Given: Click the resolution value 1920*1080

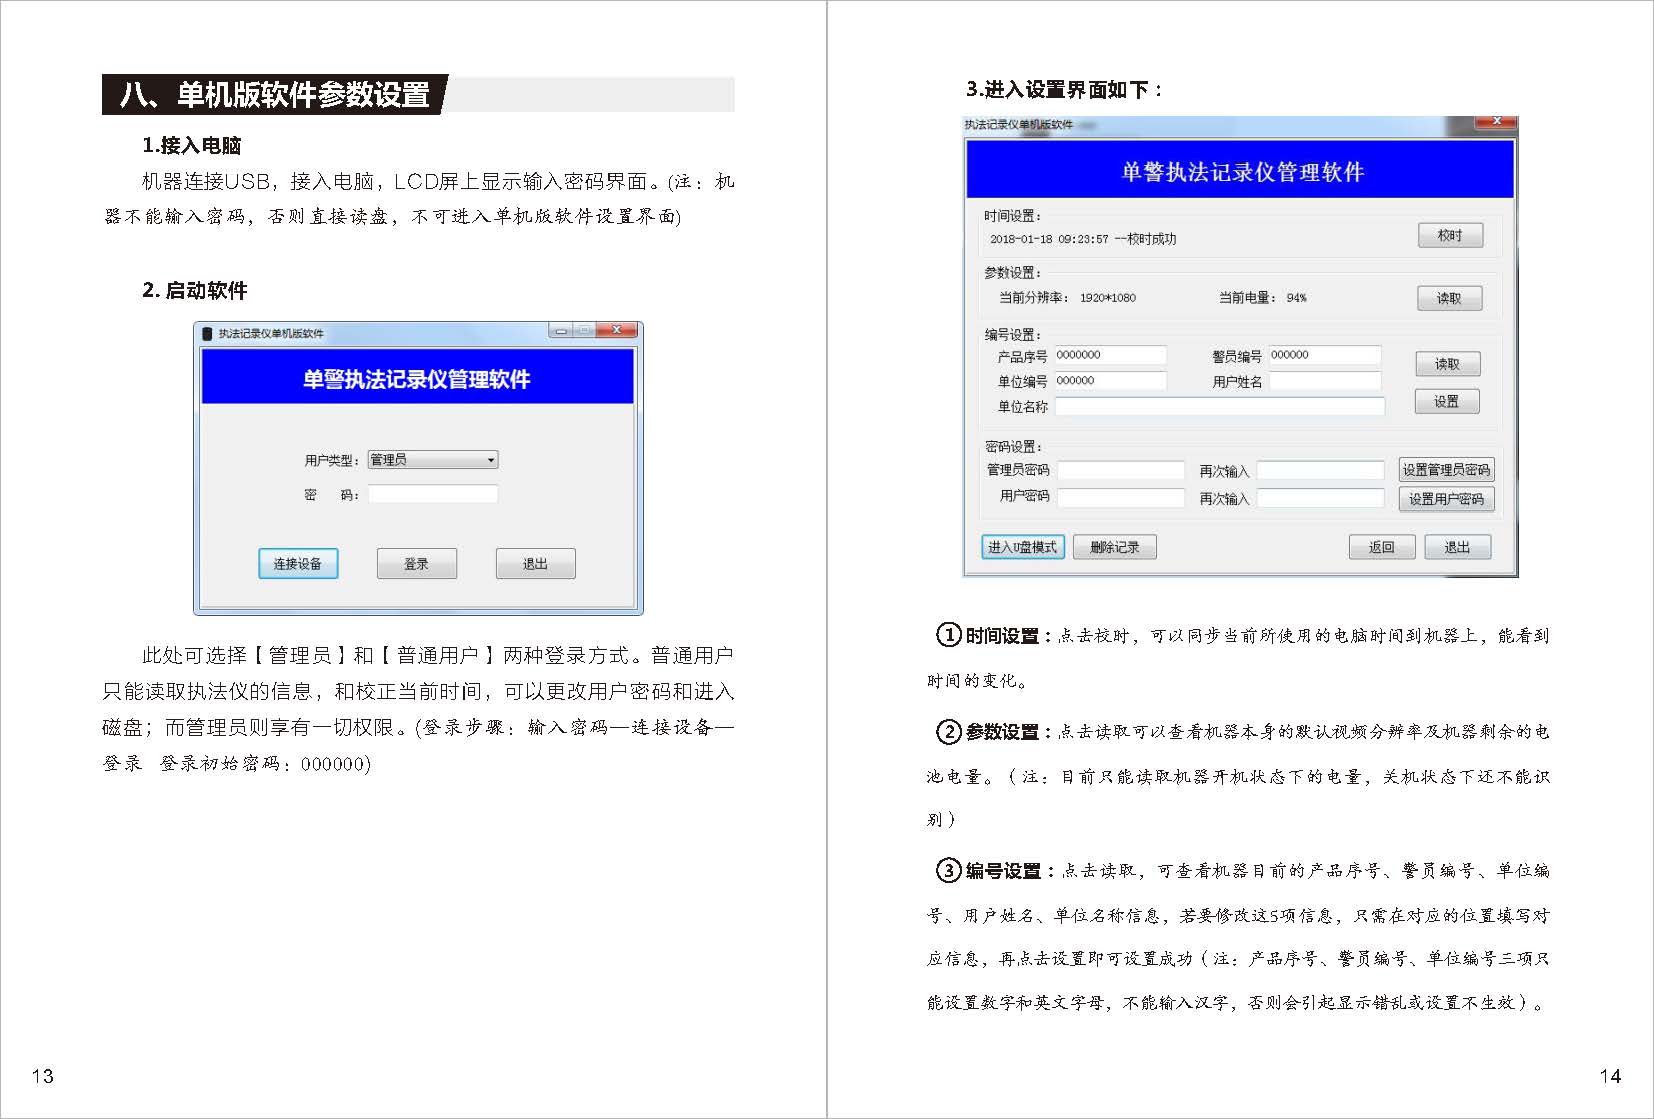Looking at the screenshot, I should pos(1108,298).
